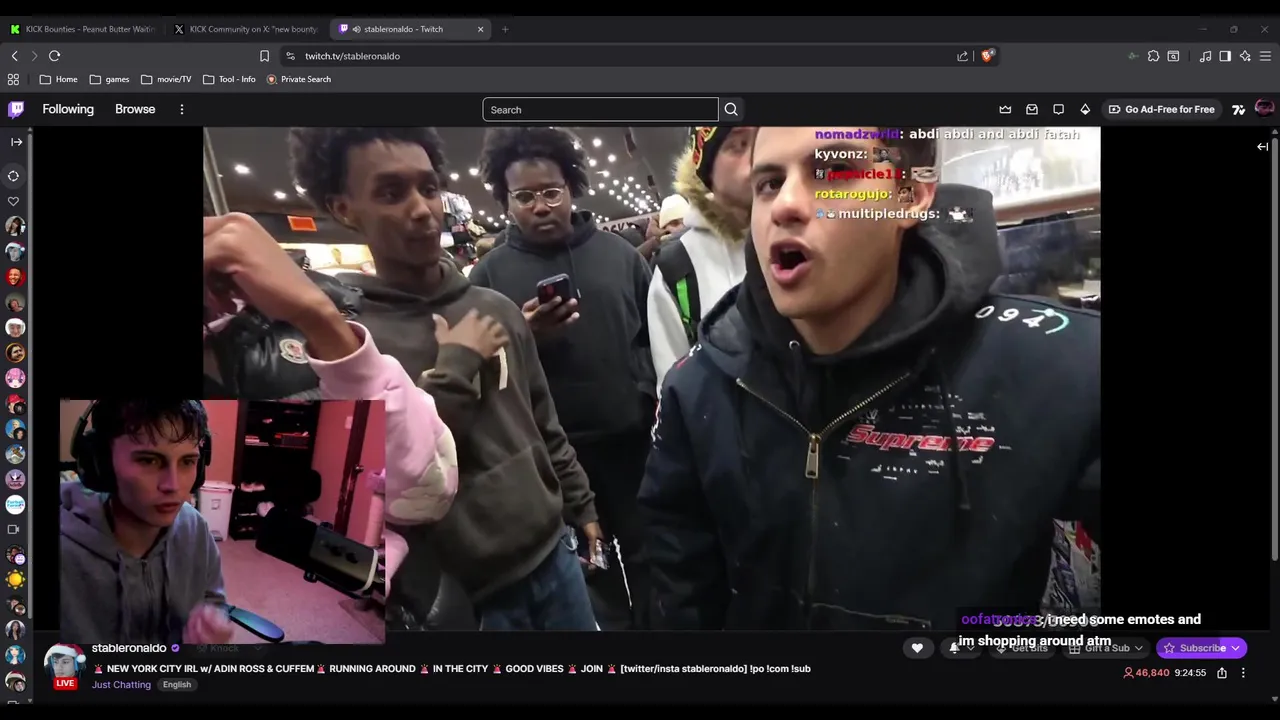Open the Following page
The image size is (1280, 720).
(68, 109)
